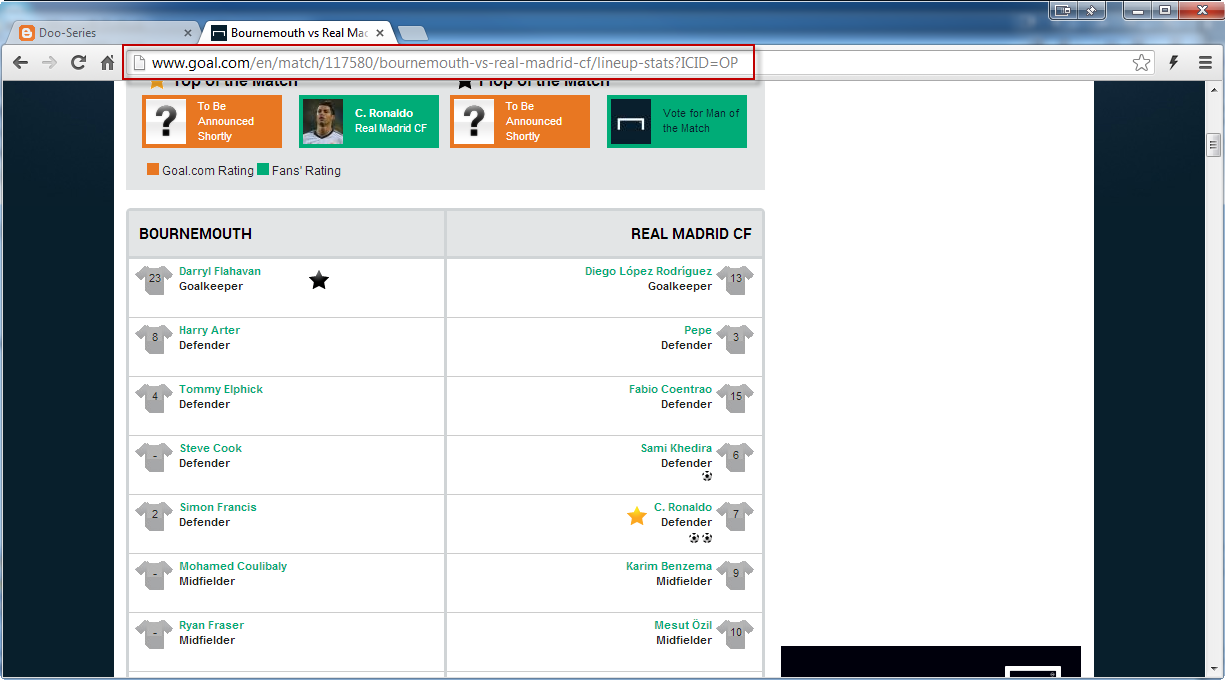This screenshot has width=1225, height=680.
Task: Go back to the previous page
Action: (x=20, y=63)
